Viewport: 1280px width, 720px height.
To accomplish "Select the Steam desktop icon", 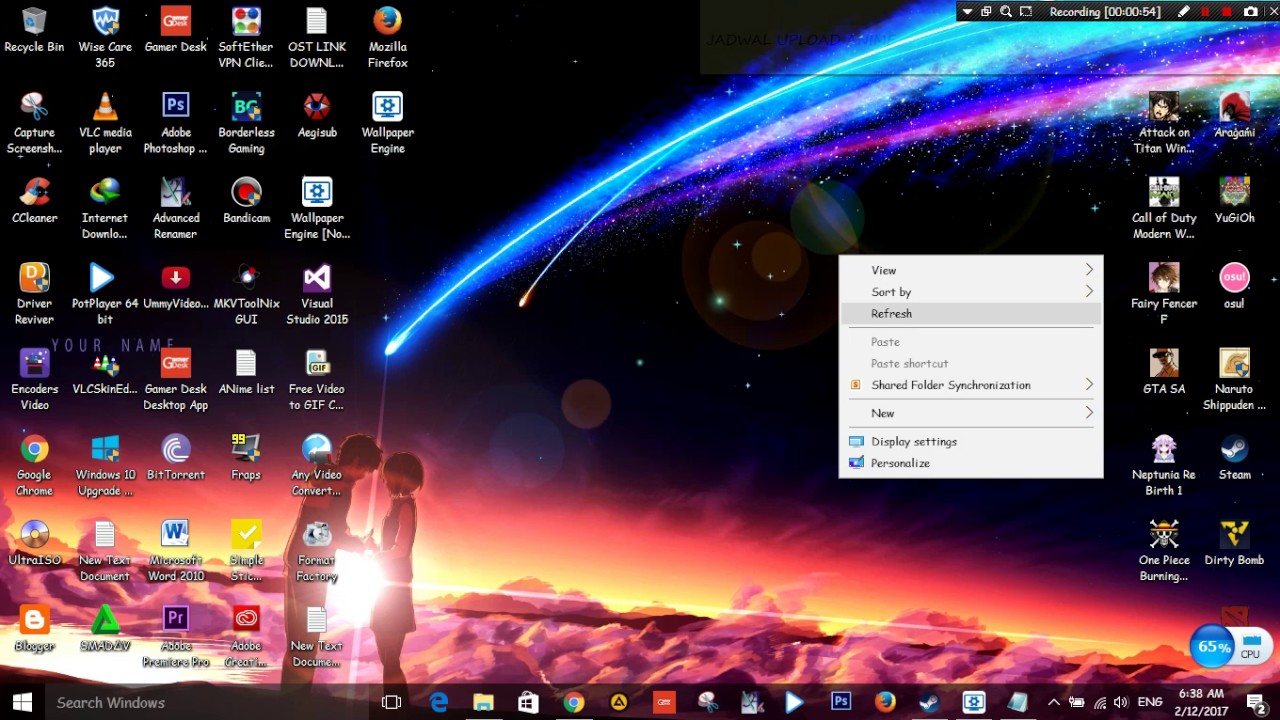I will click(x=1234, y=457).
